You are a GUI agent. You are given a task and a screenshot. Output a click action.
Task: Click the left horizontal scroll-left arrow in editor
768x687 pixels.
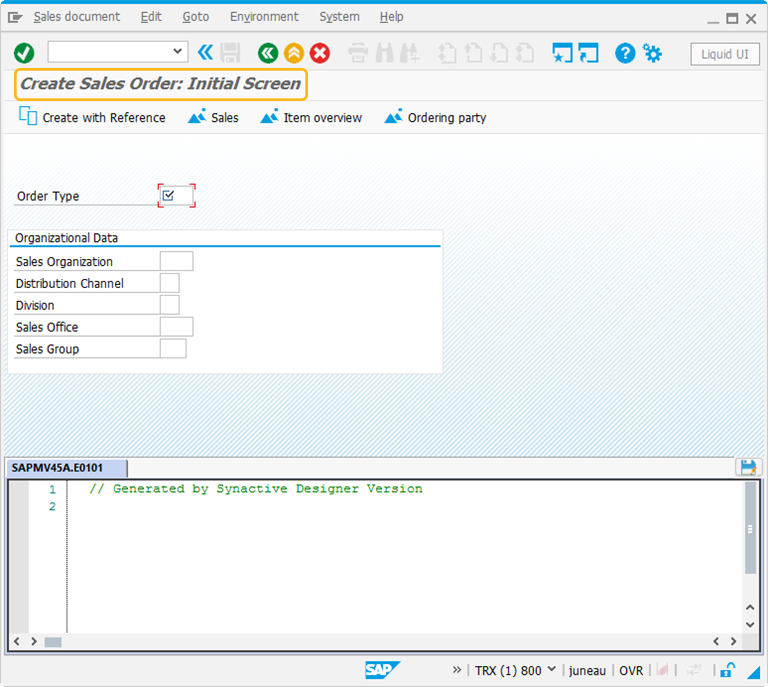[x=17, y=641]
